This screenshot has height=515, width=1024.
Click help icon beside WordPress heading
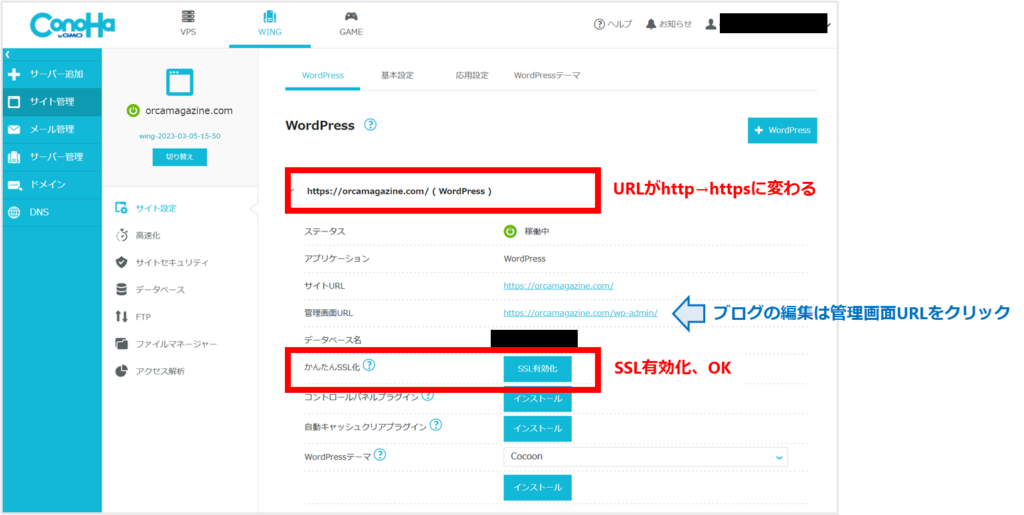[370, 125]
